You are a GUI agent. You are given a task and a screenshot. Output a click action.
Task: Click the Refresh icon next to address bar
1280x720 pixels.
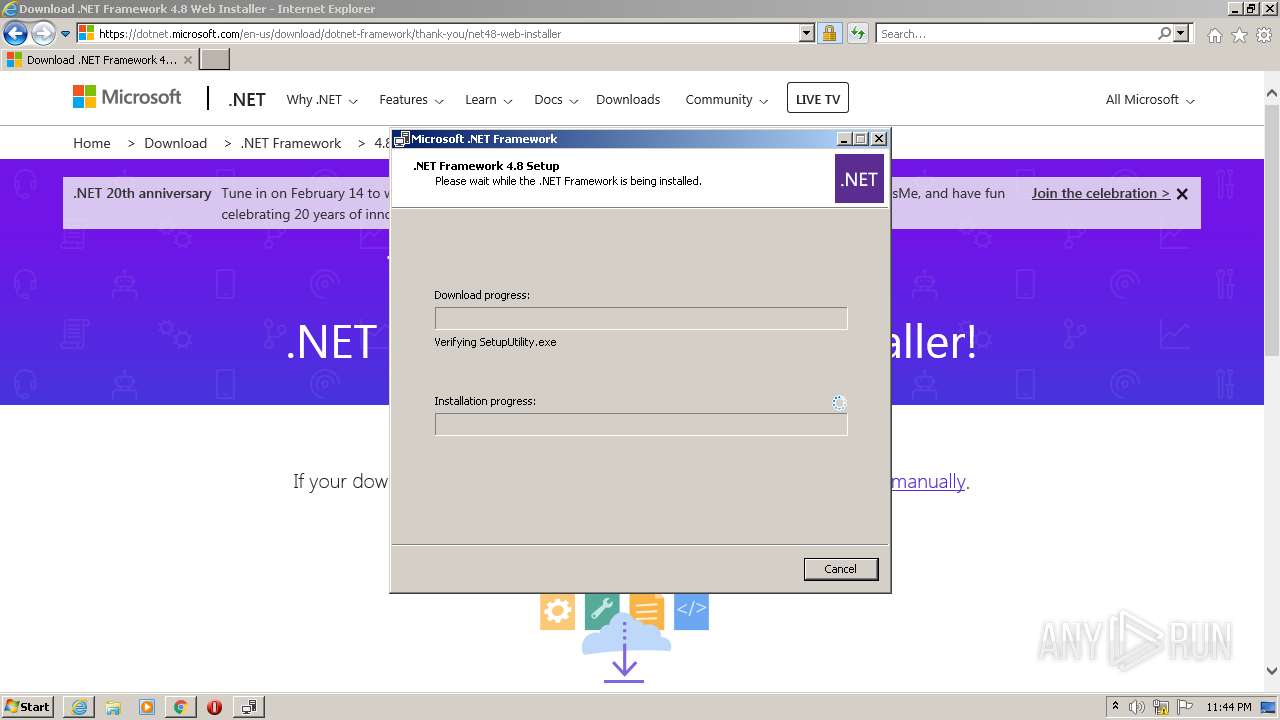pyautogui.click(x=857, y=33)
